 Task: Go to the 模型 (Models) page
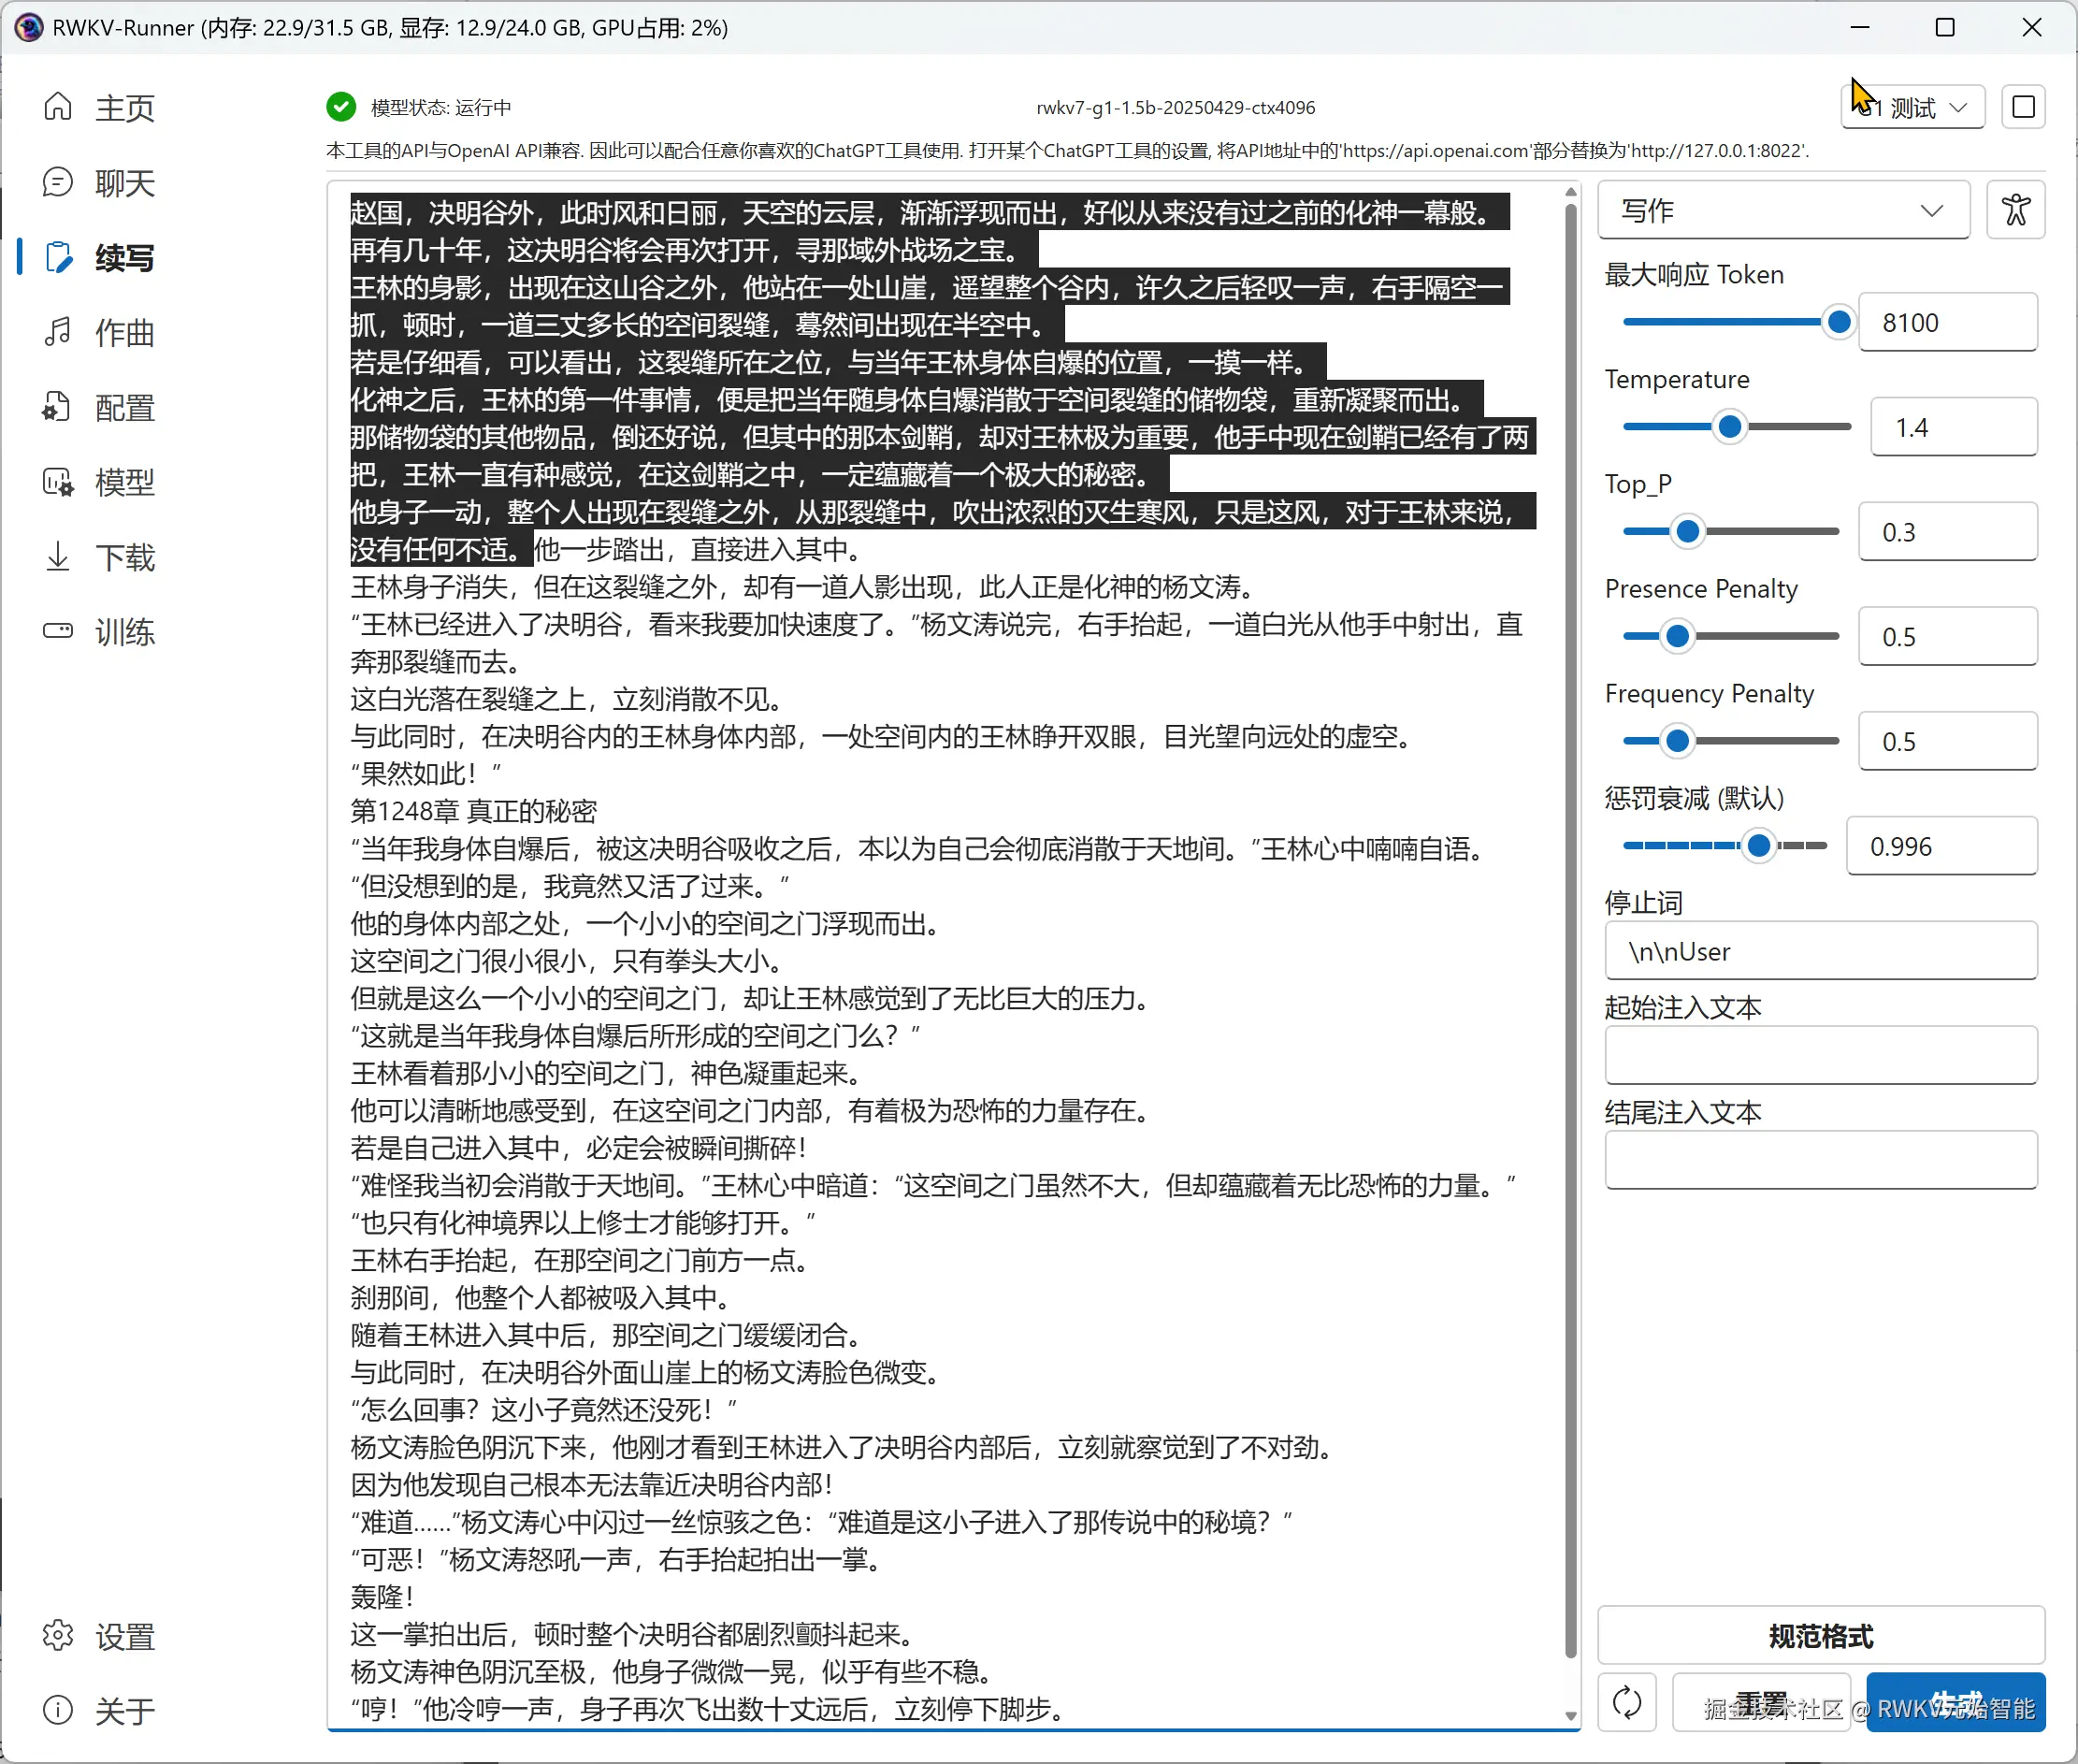pyautogui.click(x=124, y=482)
